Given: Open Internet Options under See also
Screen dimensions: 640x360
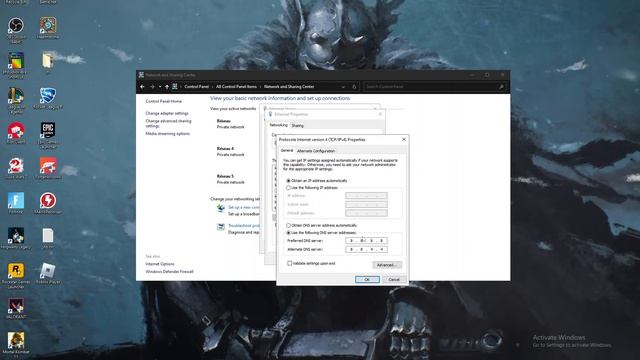Looking at the screenshot, I should [160, 264].
